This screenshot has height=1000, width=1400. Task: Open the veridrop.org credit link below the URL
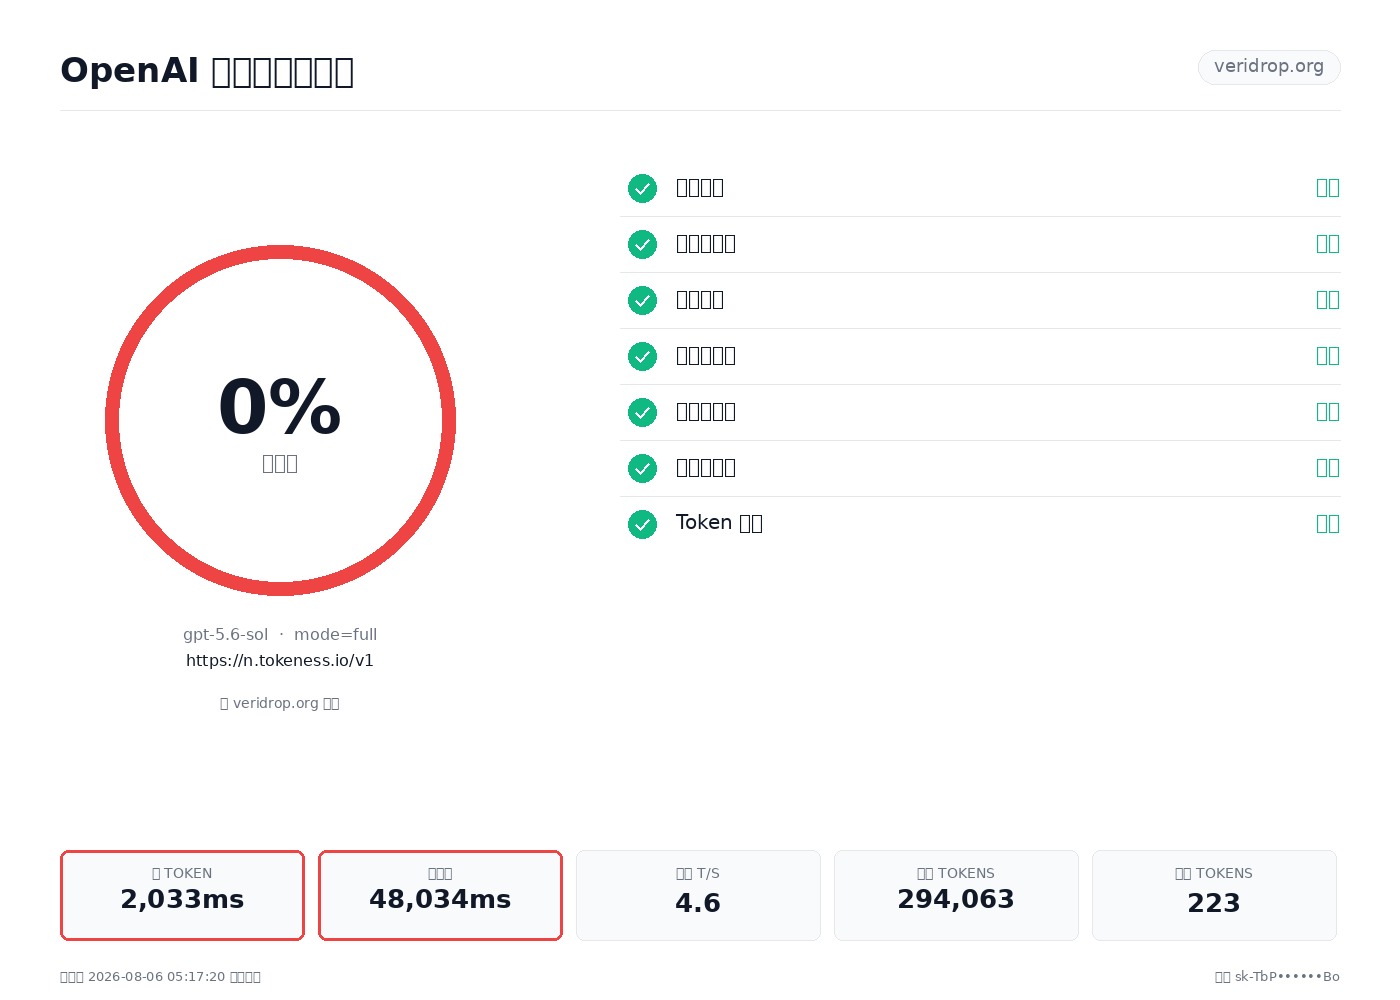(x=280, y=703)
